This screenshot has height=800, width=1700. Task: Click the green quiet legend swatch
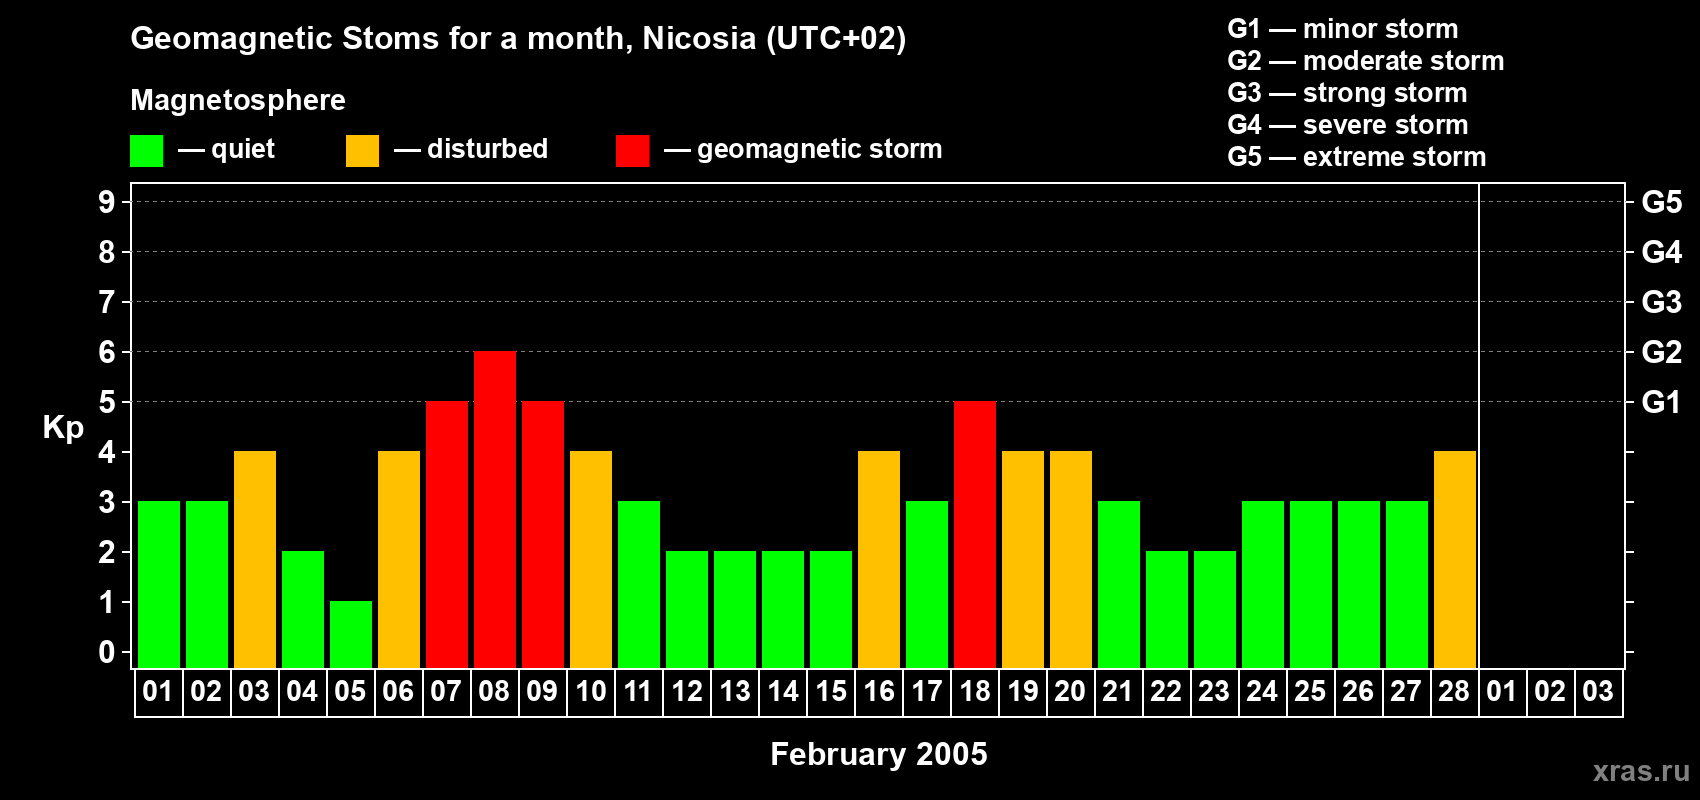146,151
